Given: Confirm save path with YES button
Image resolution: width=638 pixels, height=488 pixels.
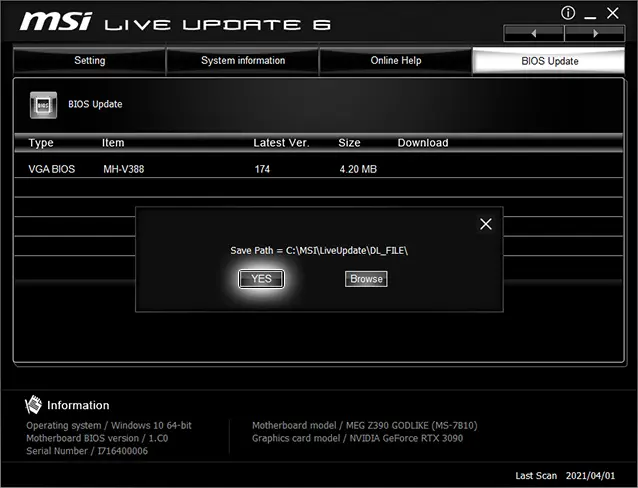Looking at the screenshot, I should pos(261,279).
